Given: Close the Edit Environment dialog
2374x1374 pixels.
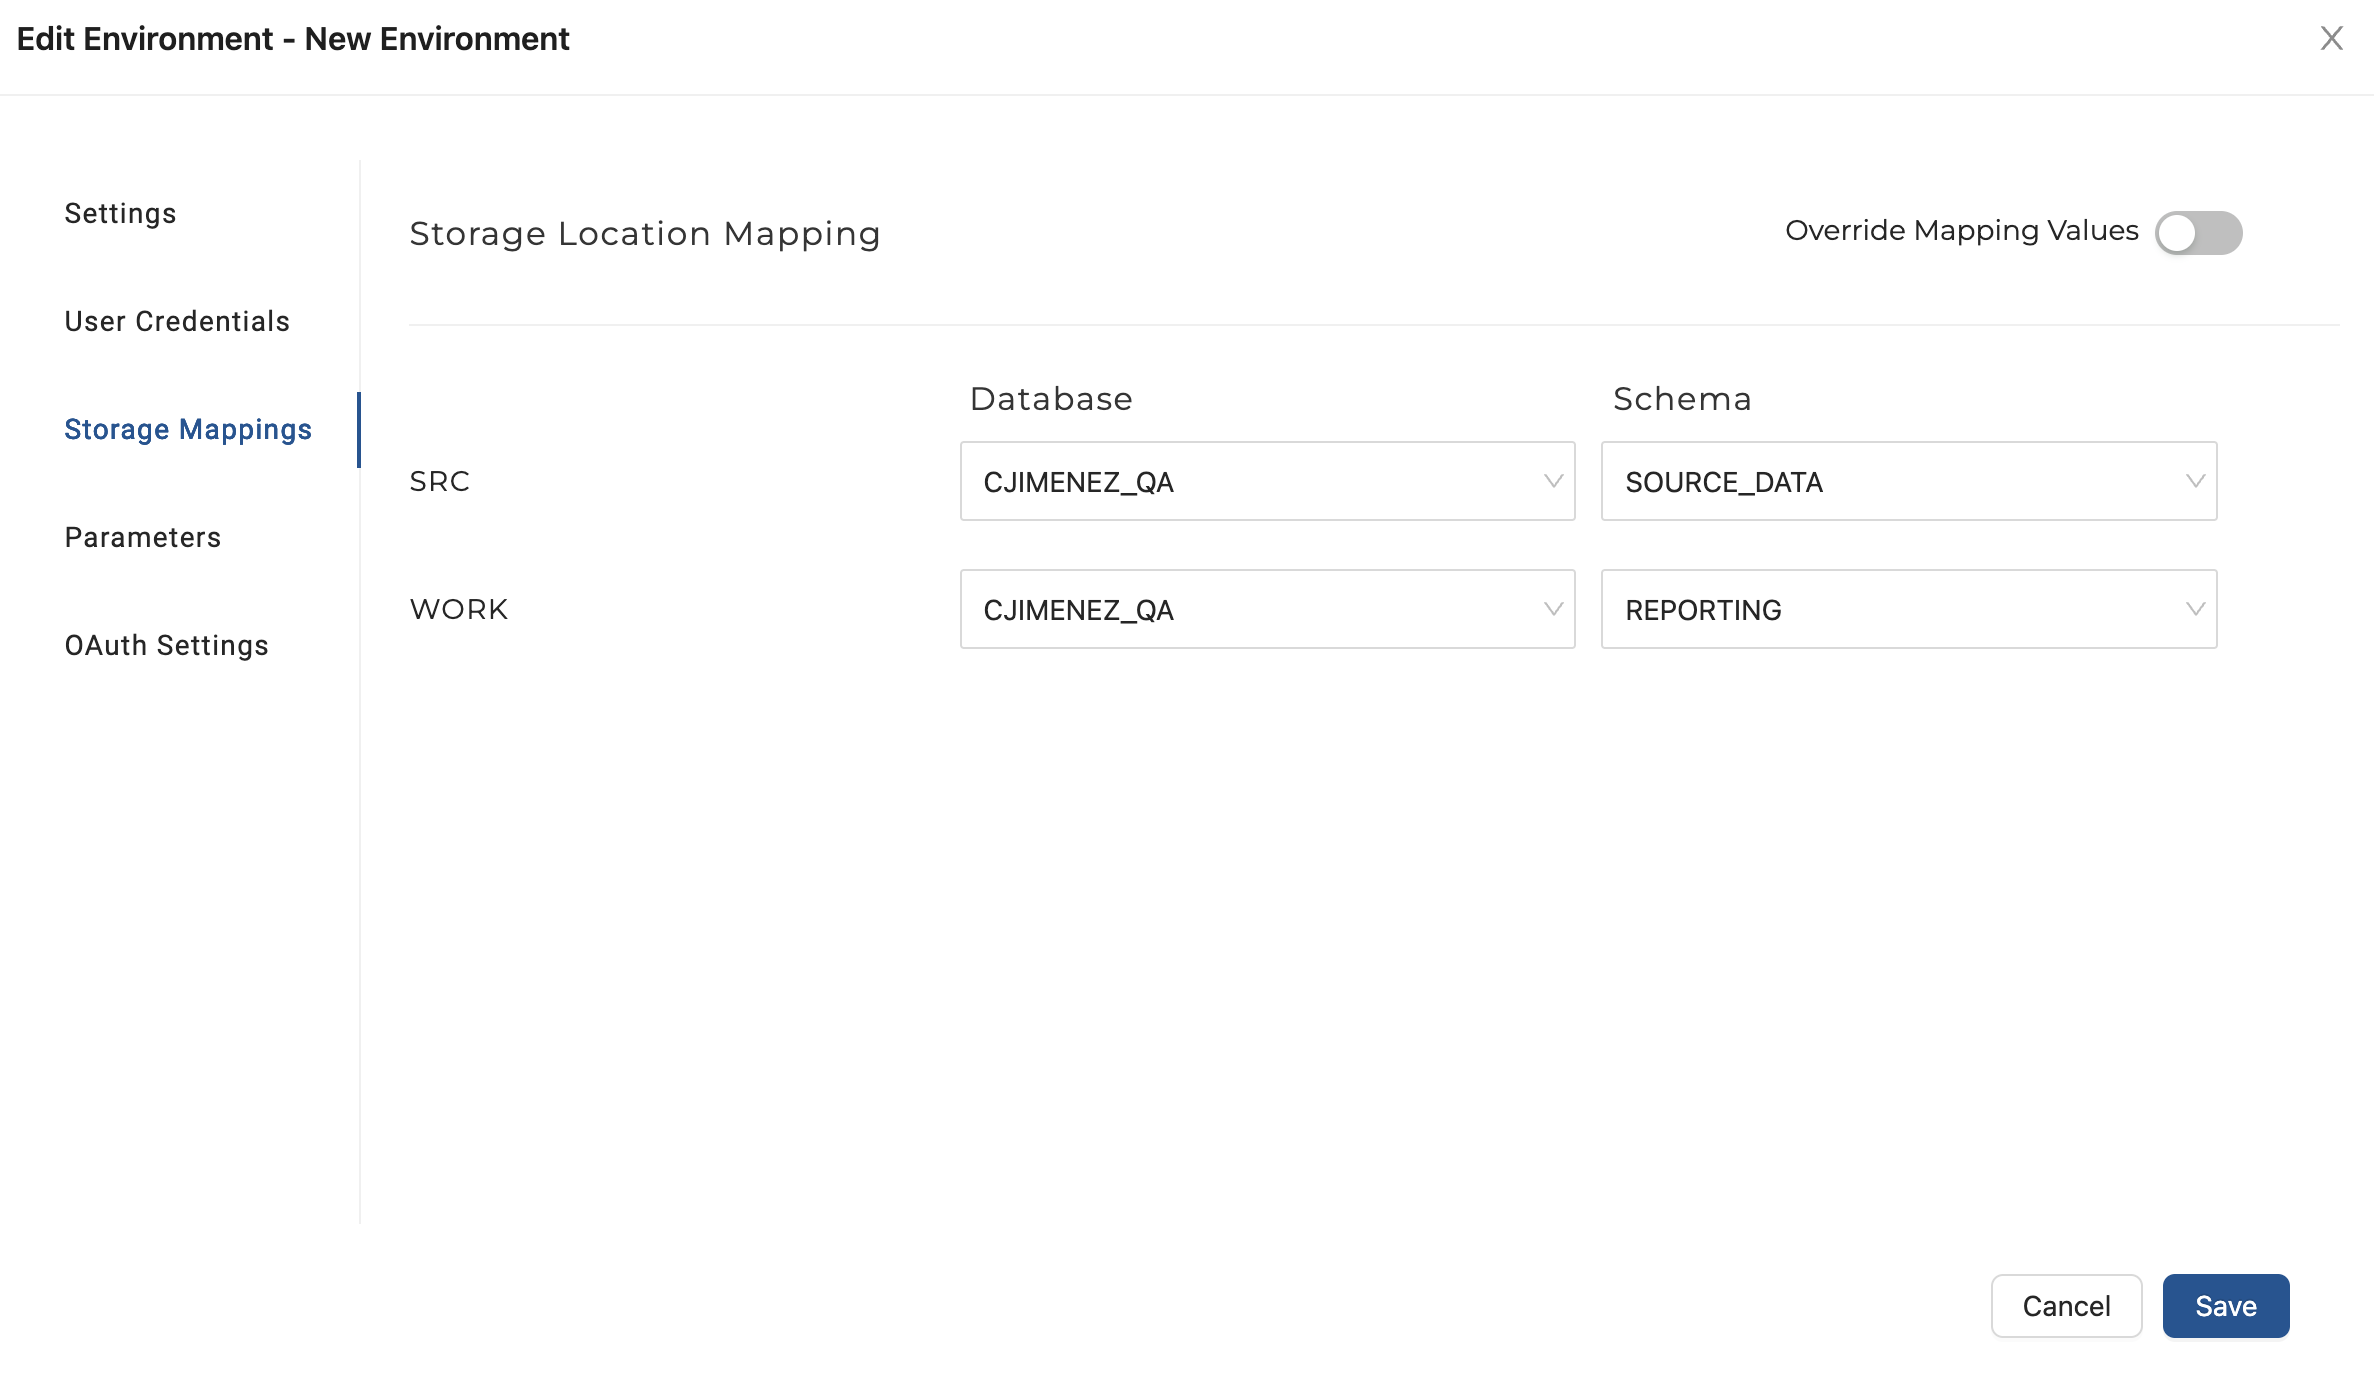Looking at the screenshot, I should click(2331, 39).
